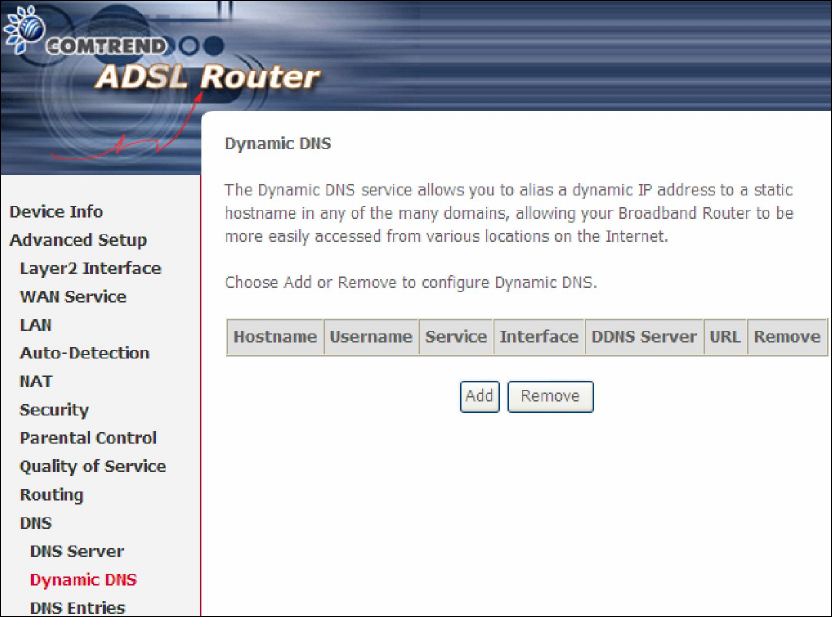Click the Username column header
The width and height of the screenshot is (832, 617).
pos(371,337)
